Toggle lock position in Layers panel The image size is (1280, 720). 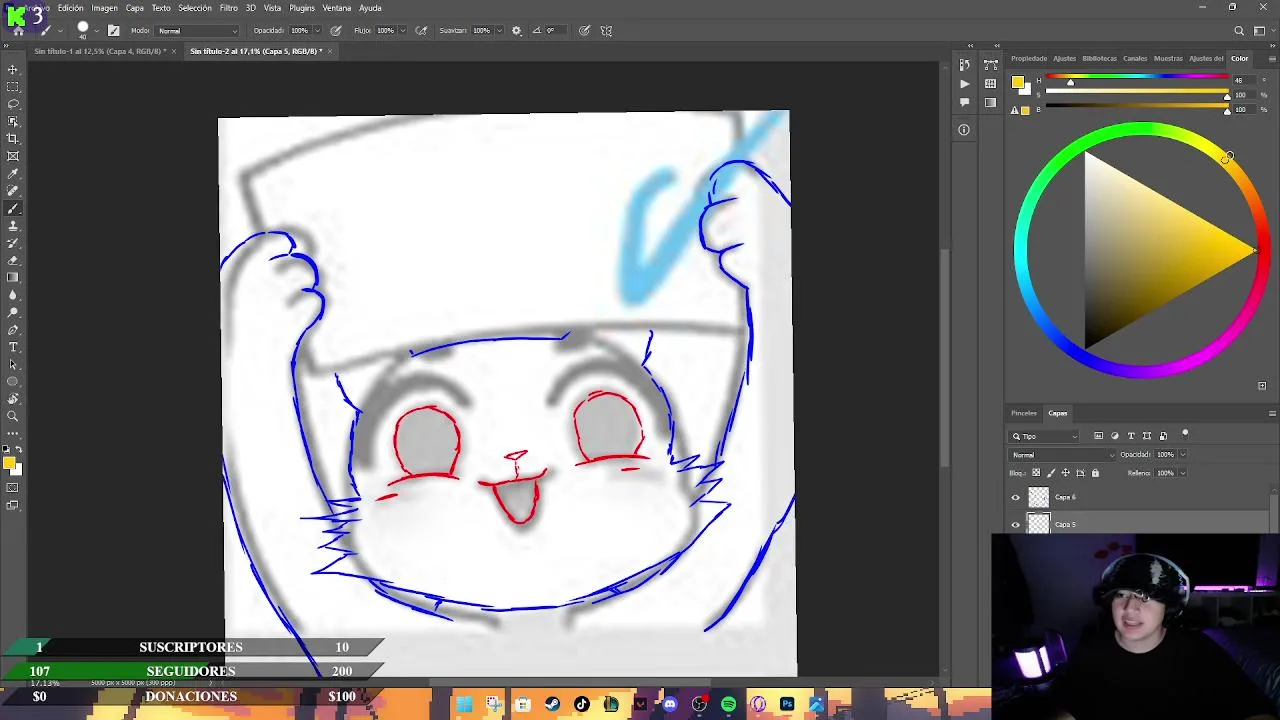(1065, 473)
